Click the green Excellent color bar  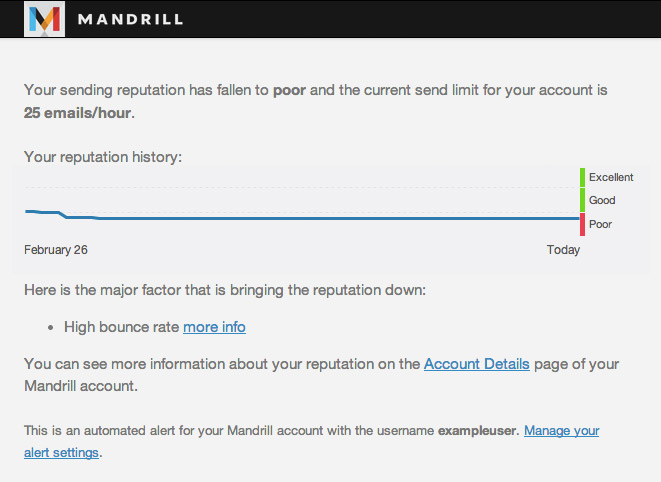click(x=582, y=178)
